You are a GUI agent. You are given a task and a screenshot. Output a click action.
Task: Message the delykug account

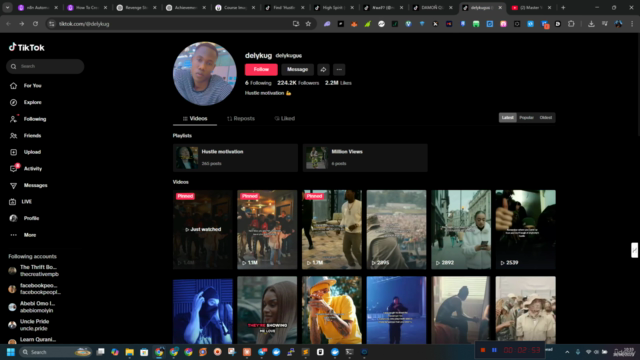point(297,69)
